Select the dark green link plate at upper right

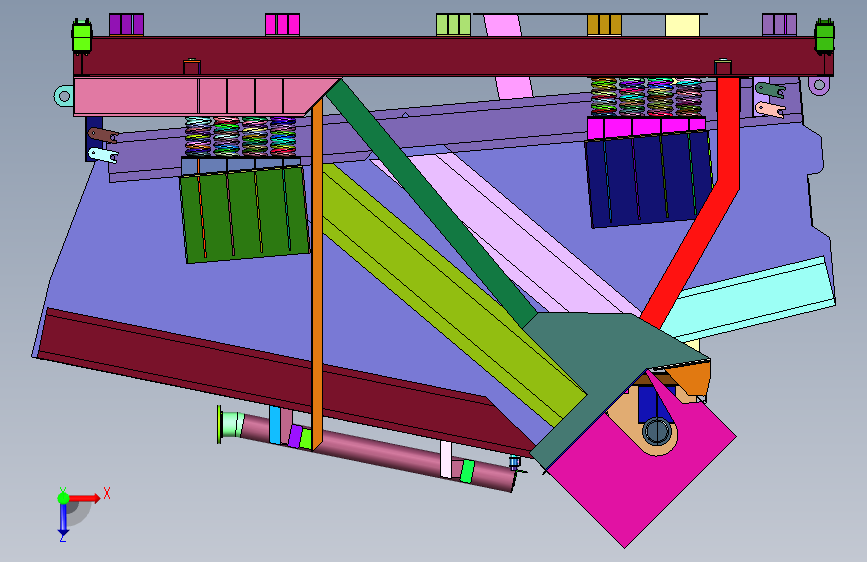click(770, 90)
